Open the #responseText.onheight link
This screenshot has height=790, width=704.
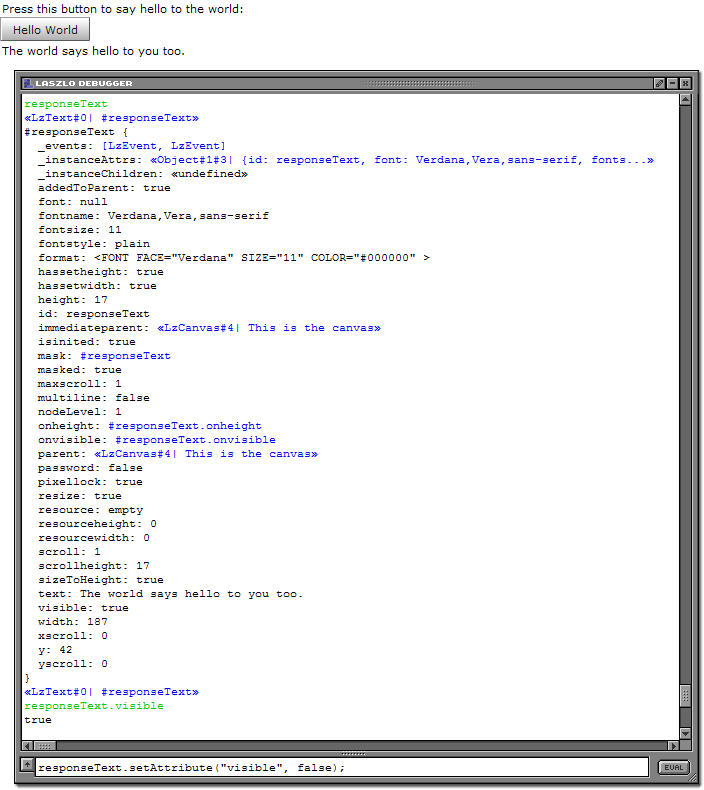click(x=185, y=426)
